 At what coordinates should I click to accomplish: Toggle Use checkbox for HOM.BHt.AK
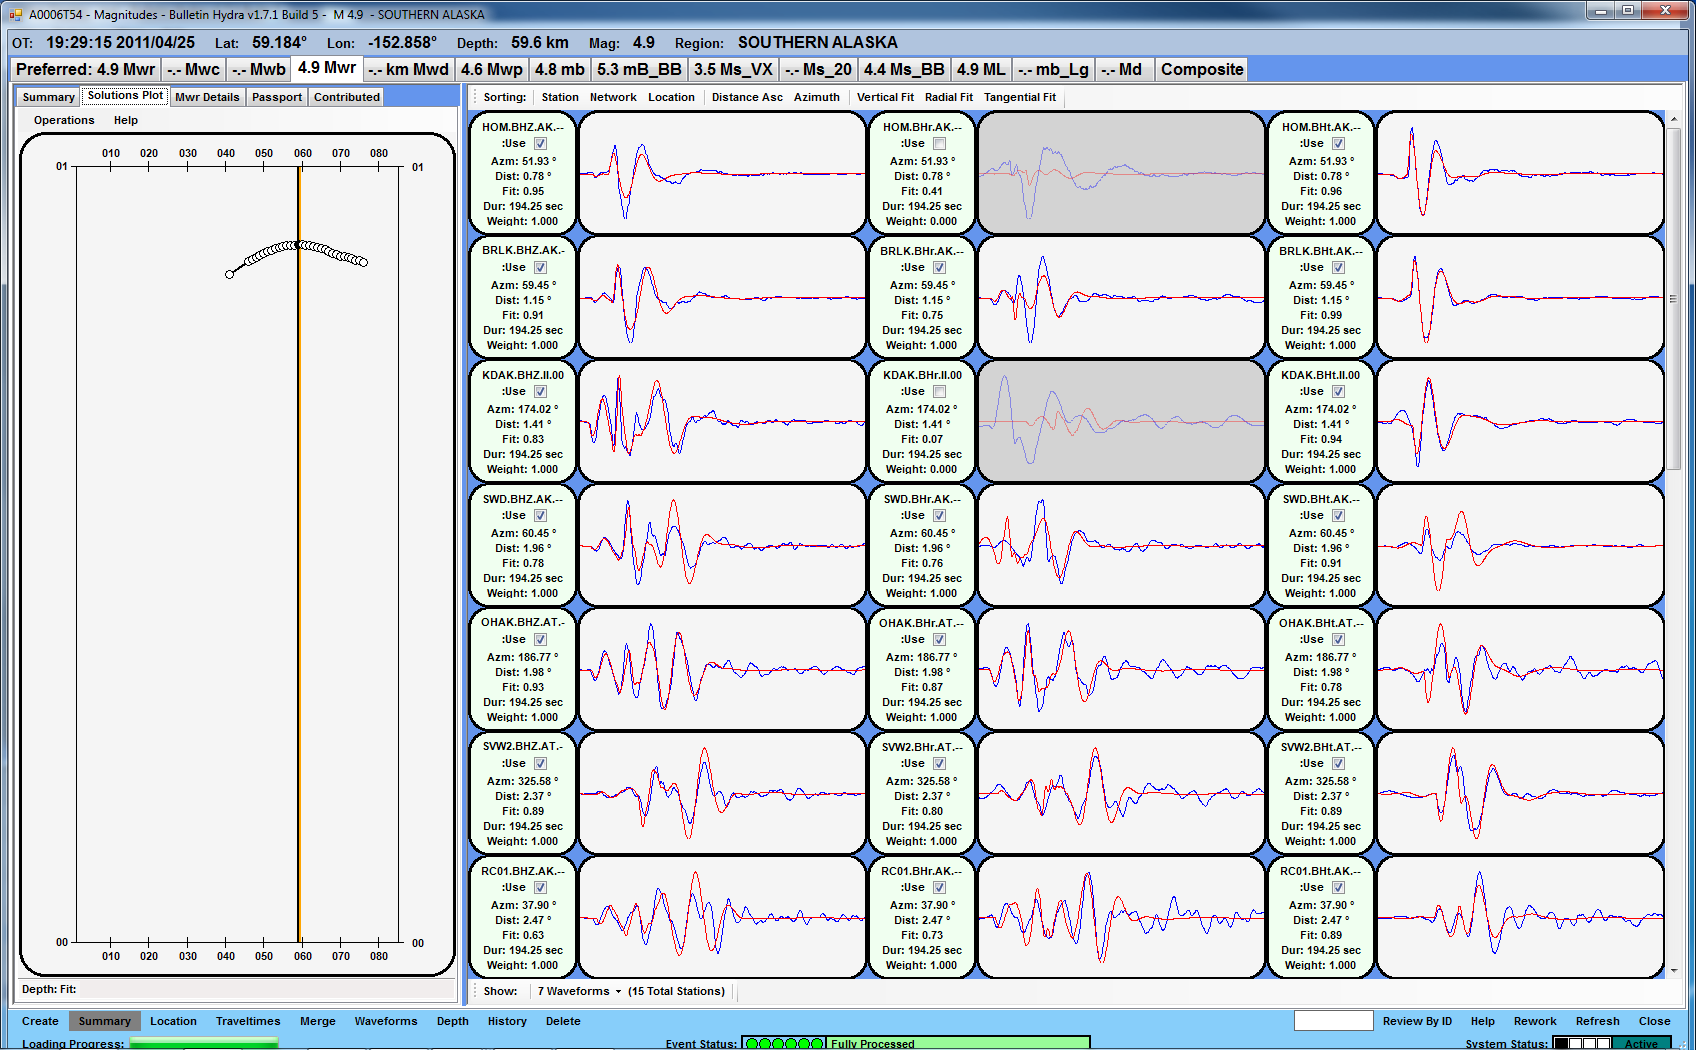[1338, 144]
